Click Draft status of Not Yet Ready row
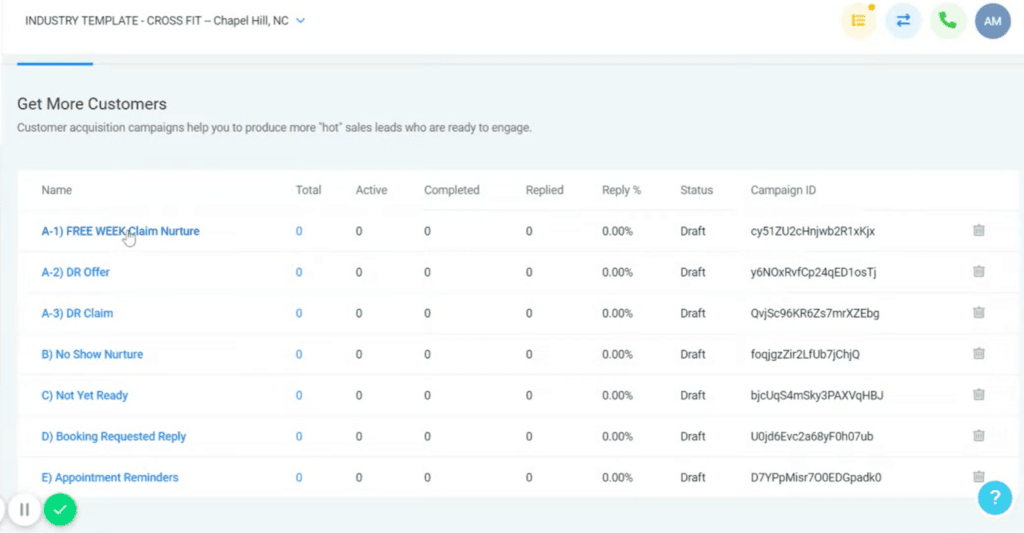This screenshot has width=1024, height=533. (693, 395)
